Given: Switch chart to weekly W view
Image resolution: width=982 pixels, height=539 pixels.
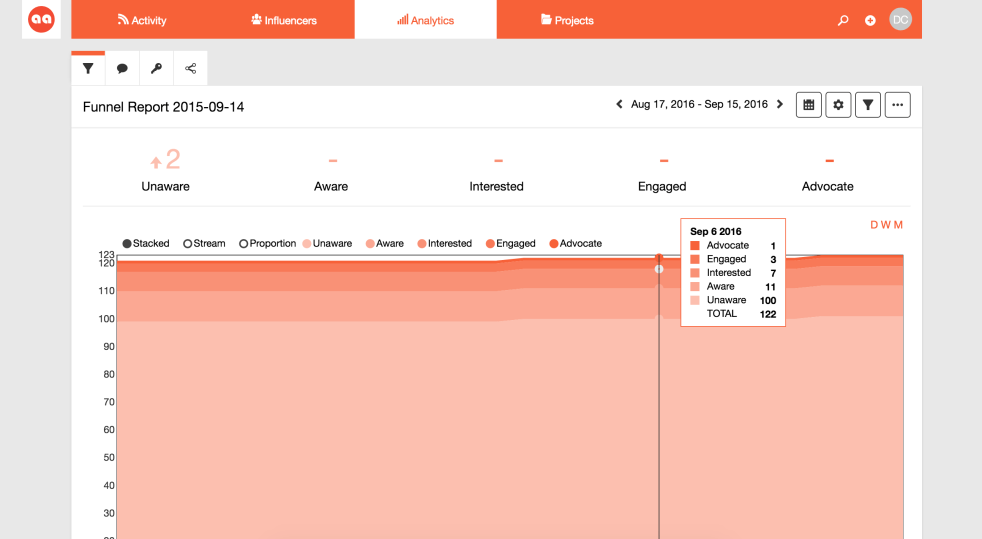Looking at the screenshot, I should pyautogui.click(x=886, y=225).
